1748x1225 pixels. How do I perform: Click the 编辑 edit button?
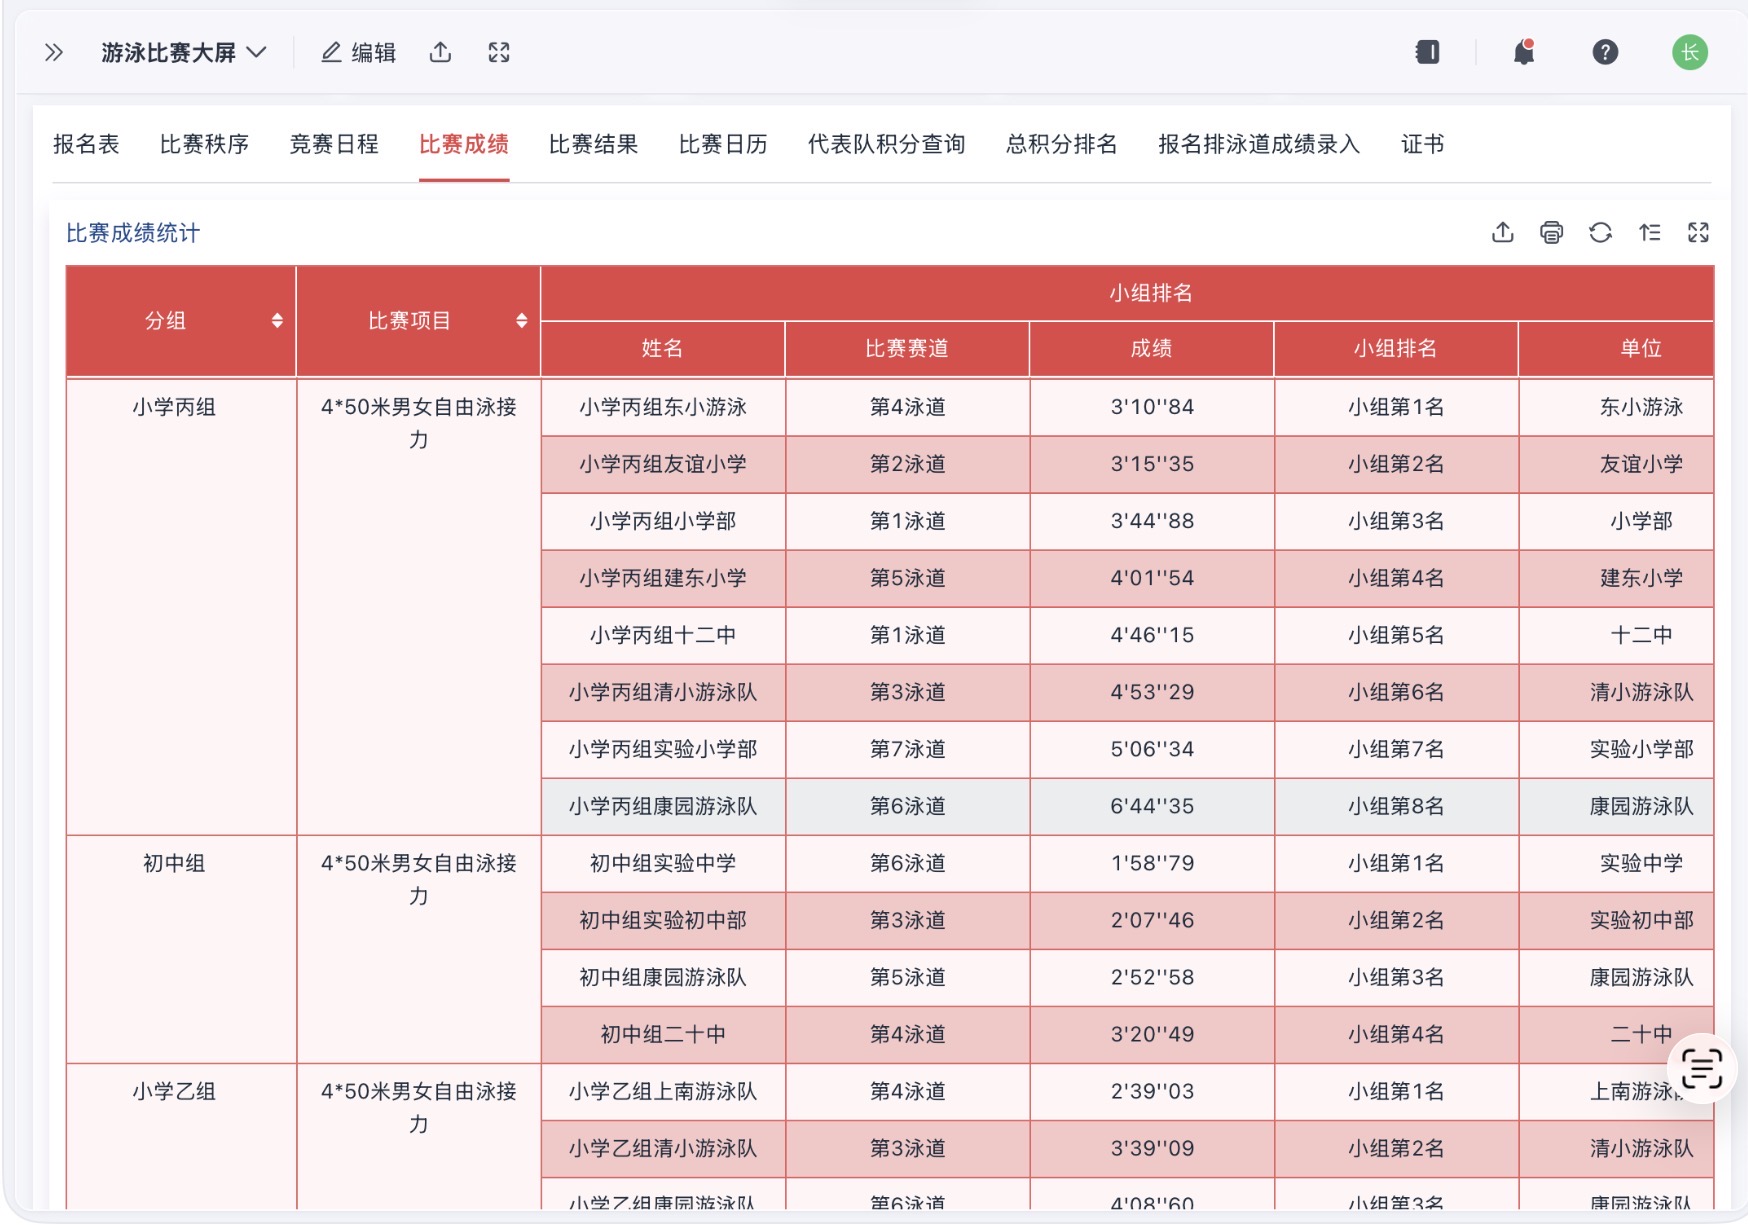click(x=359, y=52)
